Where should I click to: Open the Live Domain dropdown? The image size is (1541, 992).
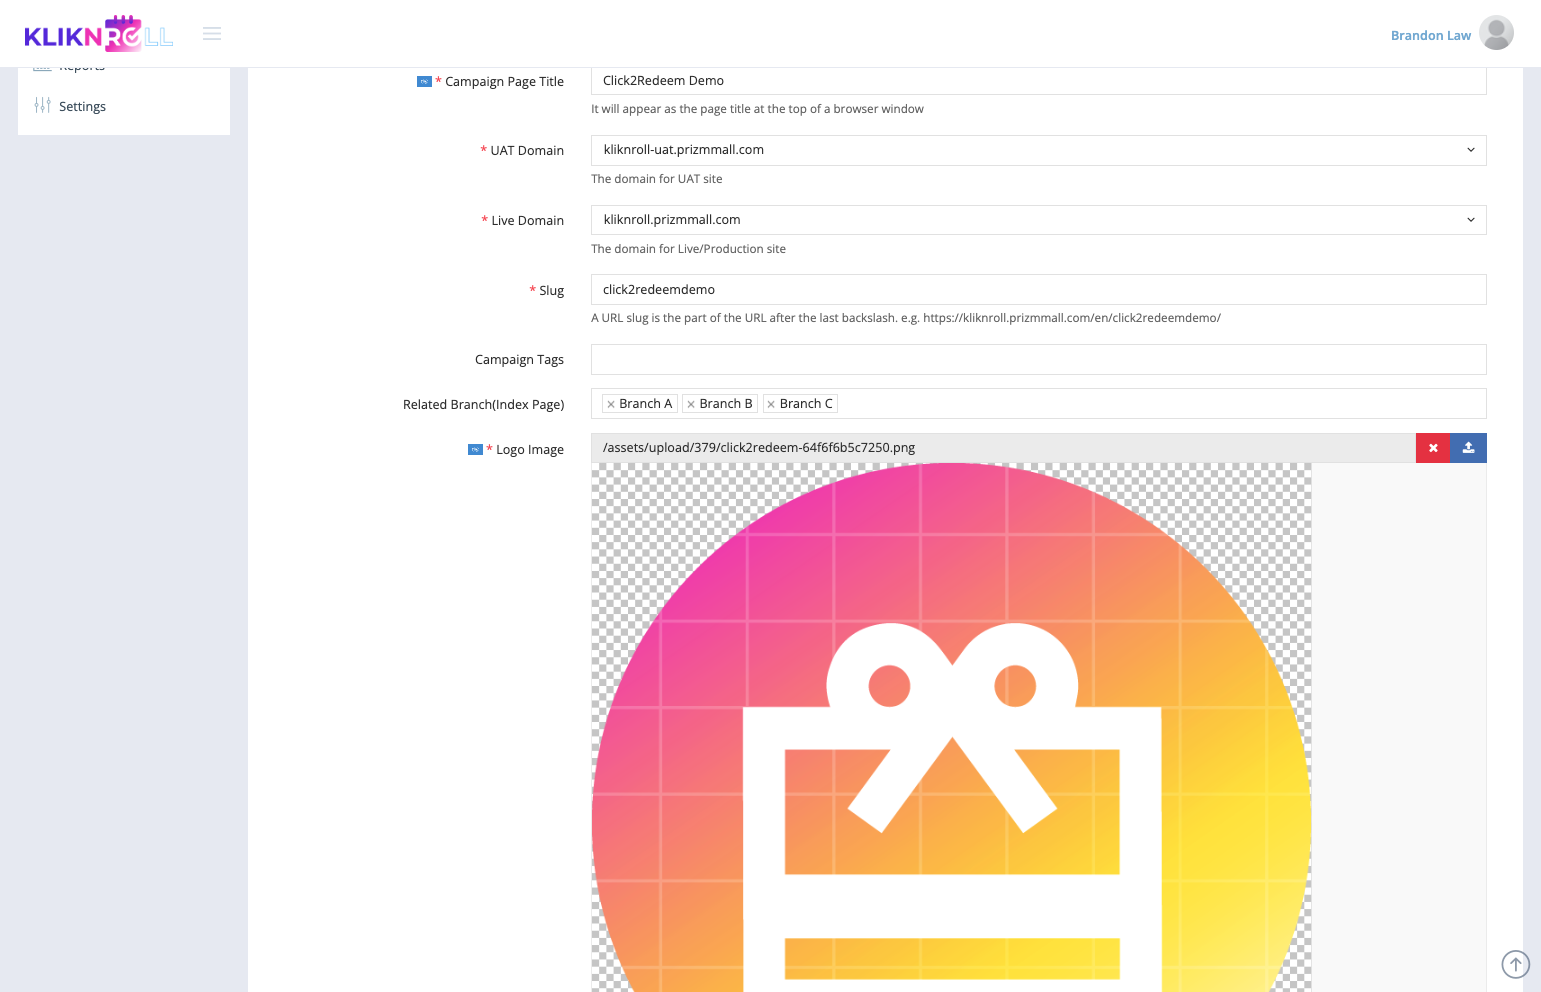1039,220
